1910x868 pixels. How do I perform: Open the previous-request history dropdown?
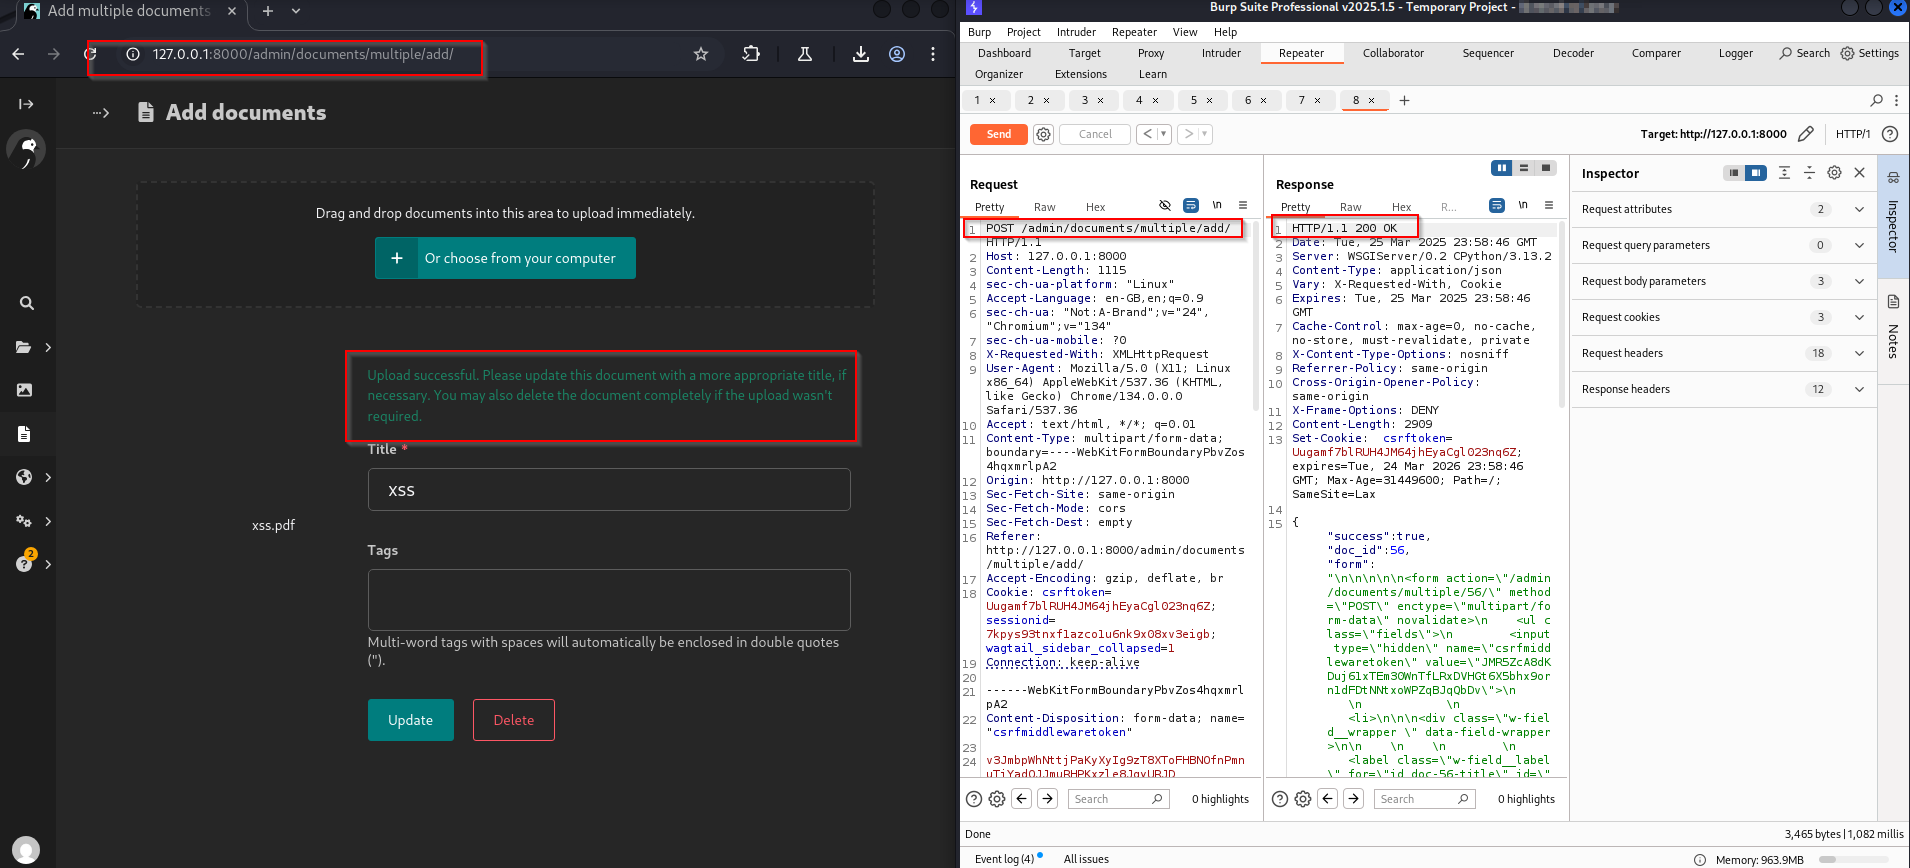[x=1164, y=134]
